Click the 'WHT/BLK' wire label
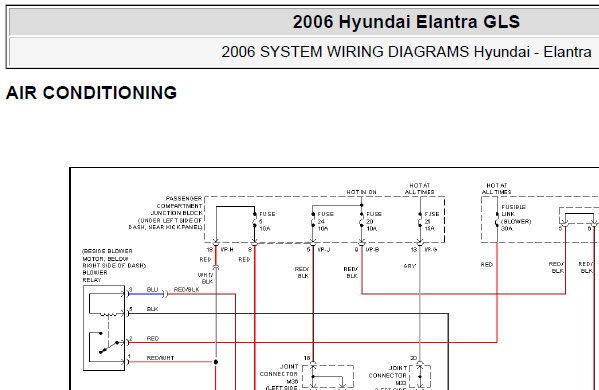The image size is (599, 390). click(206, 278)
